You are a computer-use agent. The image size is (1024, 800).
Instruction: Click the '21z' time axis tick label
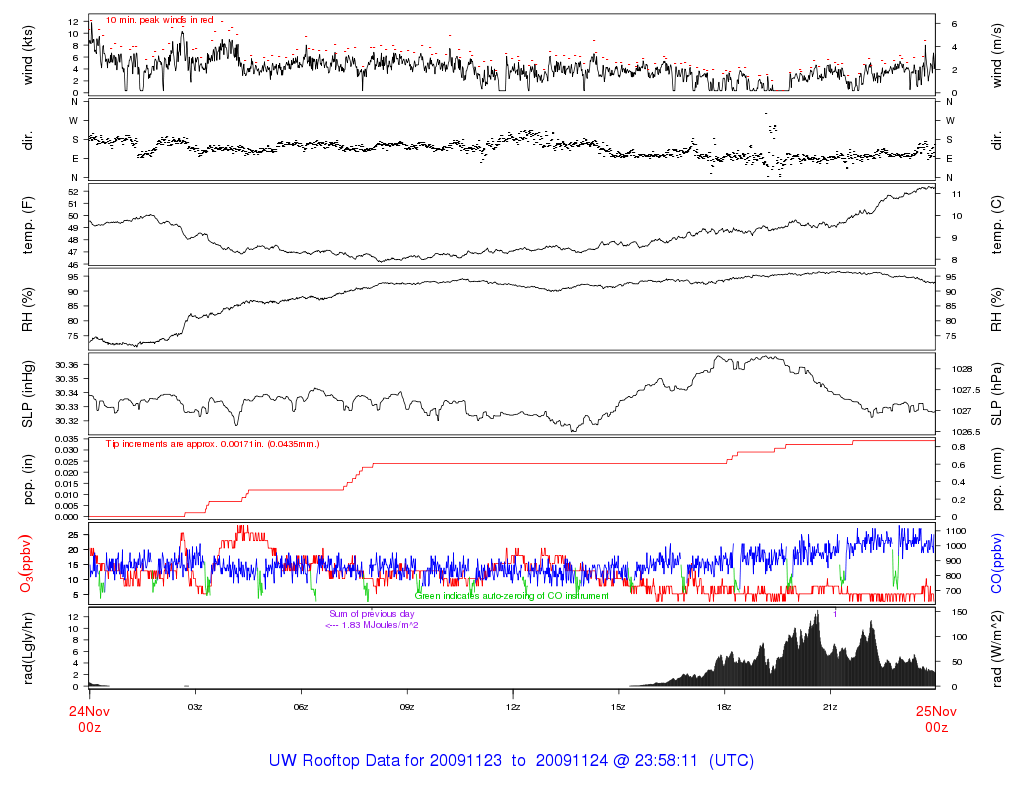pyautogui.click(x=830, y=707)
